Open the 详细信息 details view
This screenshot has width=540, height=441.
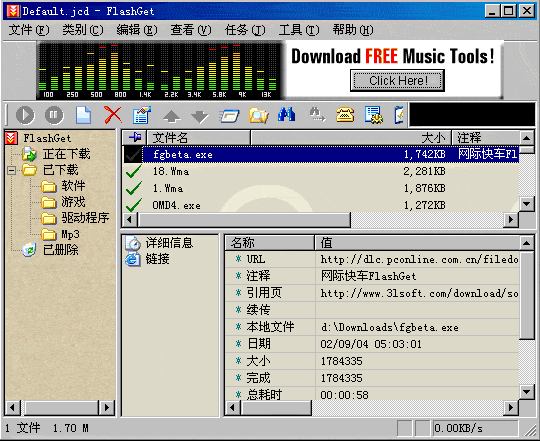[169, 243]
